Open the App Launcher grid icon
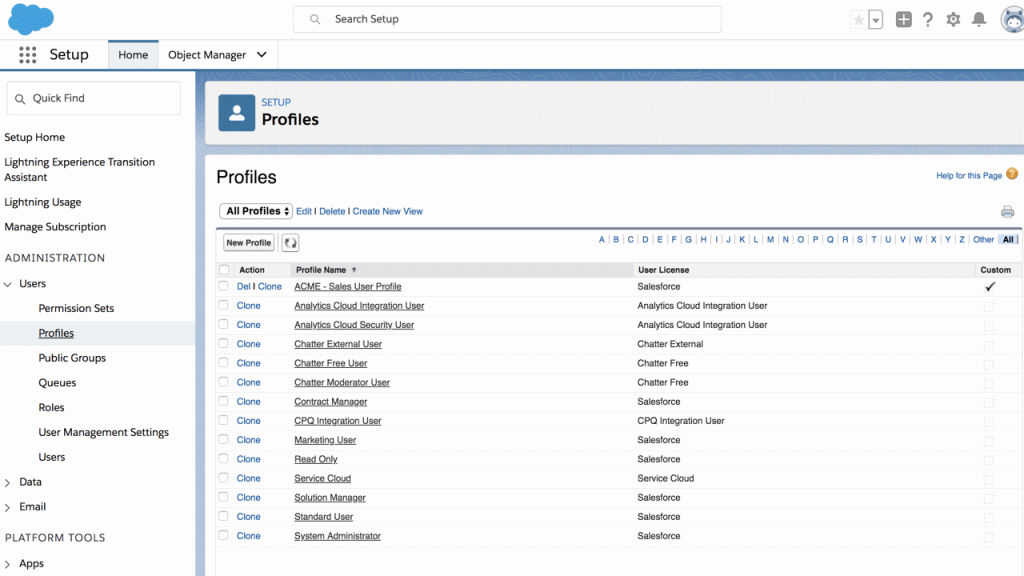The height and width of the screenshot is (576, 1024). pos(27,55)
